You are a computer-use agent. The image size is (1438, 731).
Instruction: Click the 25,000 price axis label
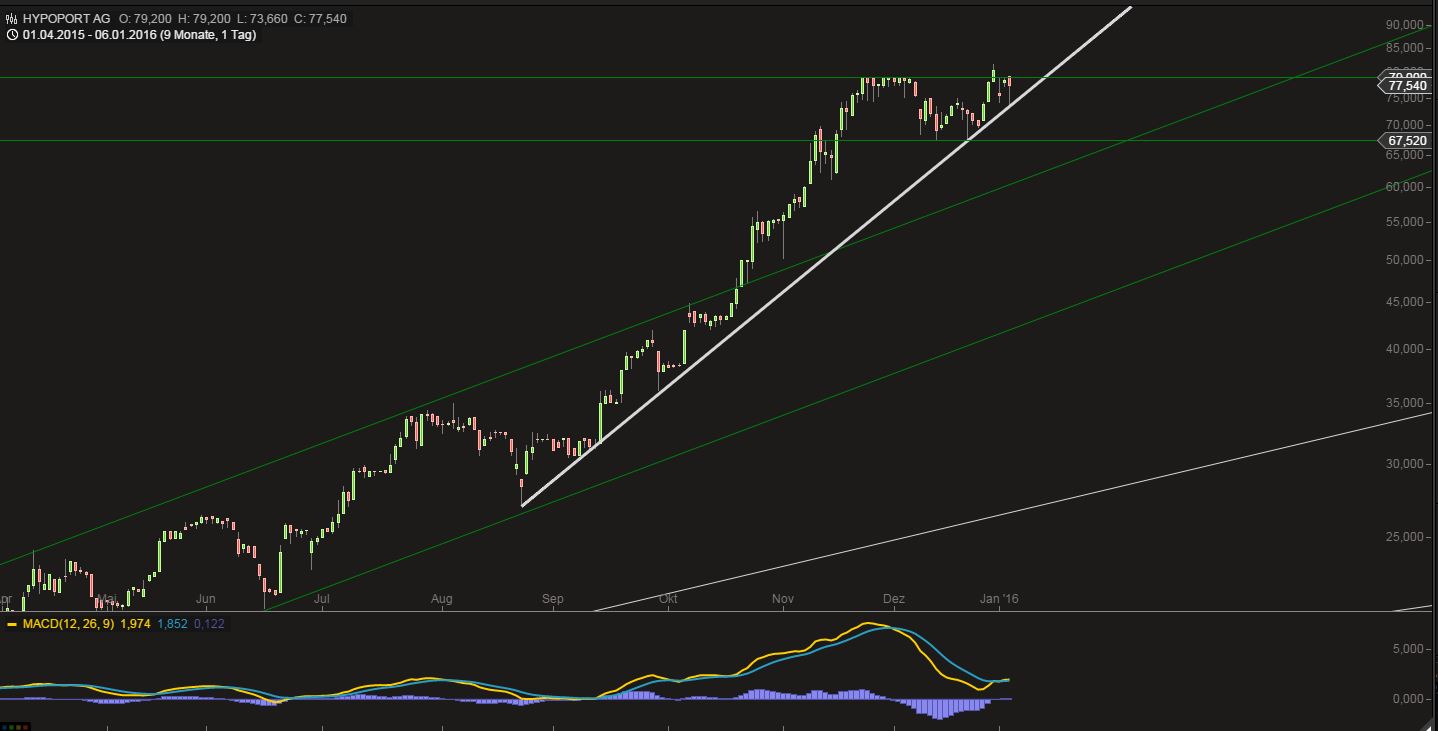1407,537
